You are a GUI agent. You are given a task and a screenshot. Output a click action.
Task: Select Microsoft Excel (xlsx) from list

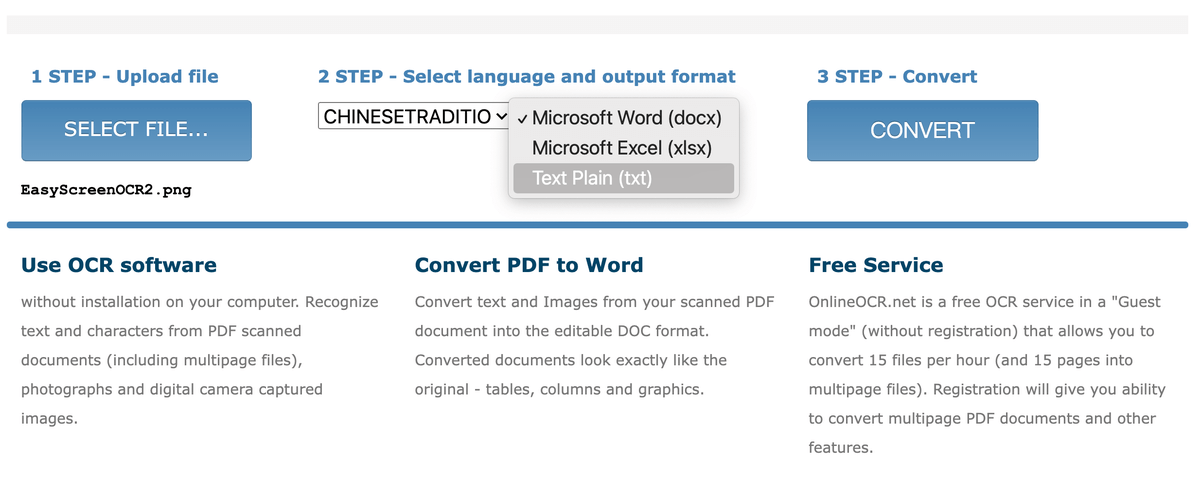pyautogui.click(x=624, y=147)
